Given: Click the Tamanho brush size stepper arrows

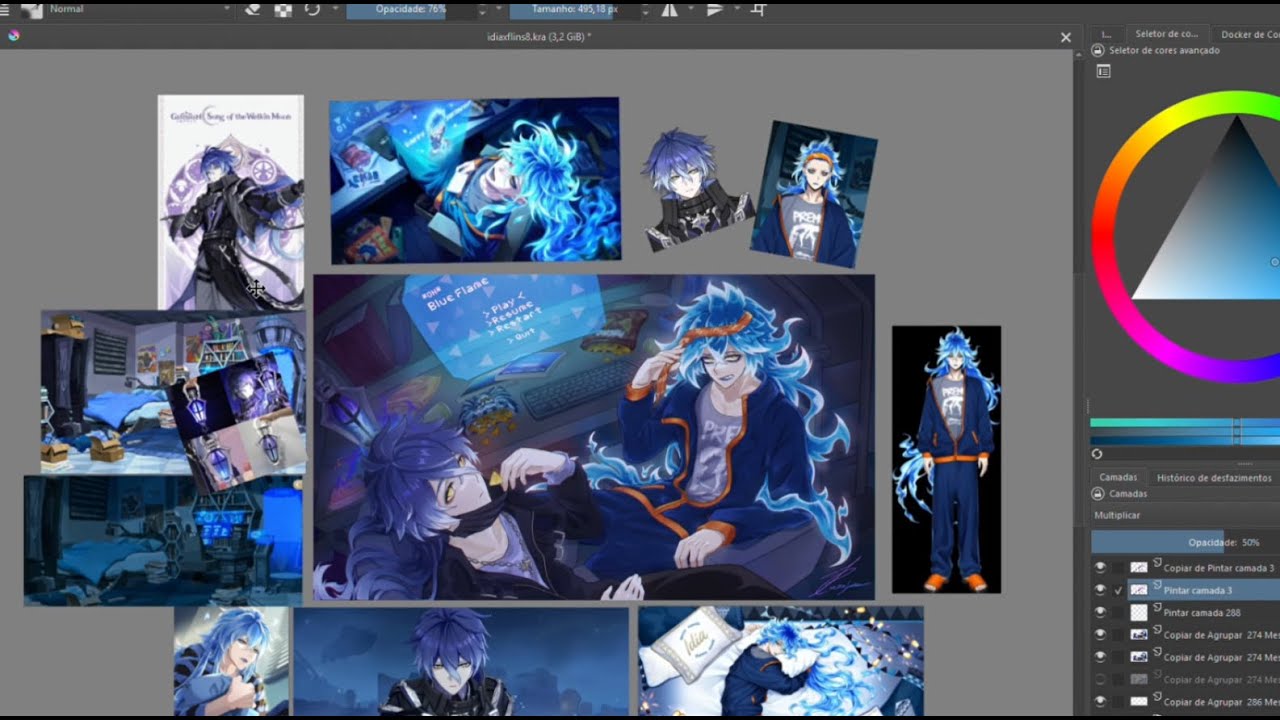Looking at the screenshot, I should tap(646, 9).
